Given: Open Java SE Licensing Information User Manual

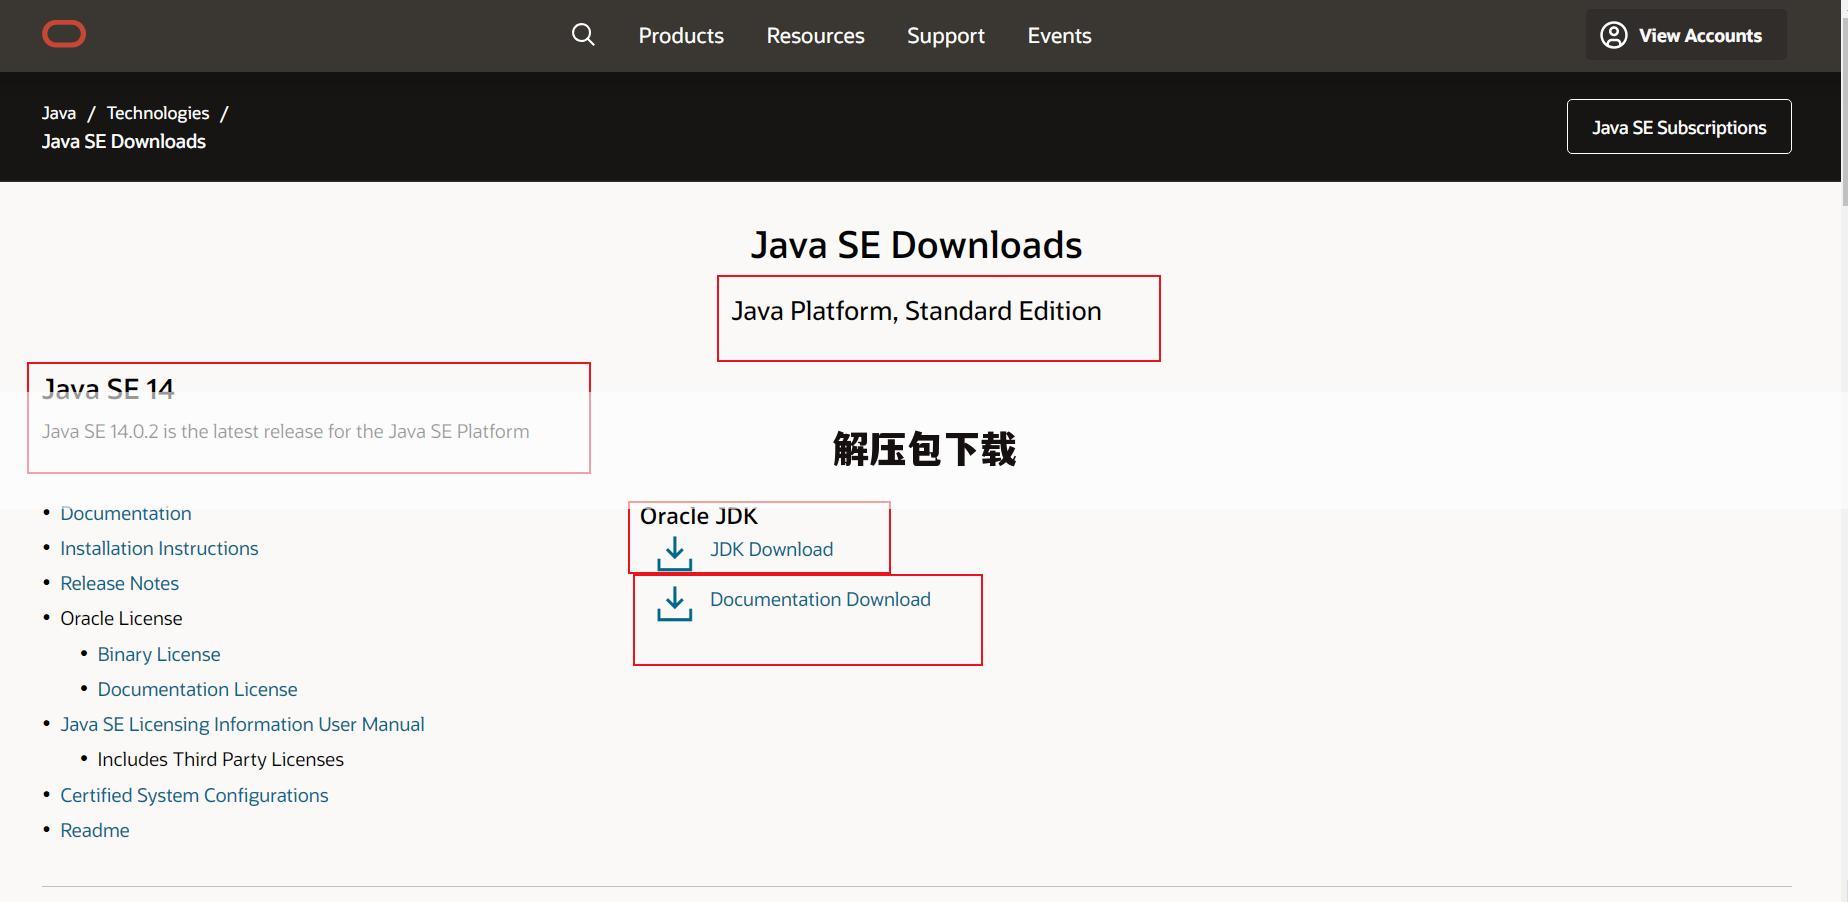Looking at the screenshot, I should (242, 724).
